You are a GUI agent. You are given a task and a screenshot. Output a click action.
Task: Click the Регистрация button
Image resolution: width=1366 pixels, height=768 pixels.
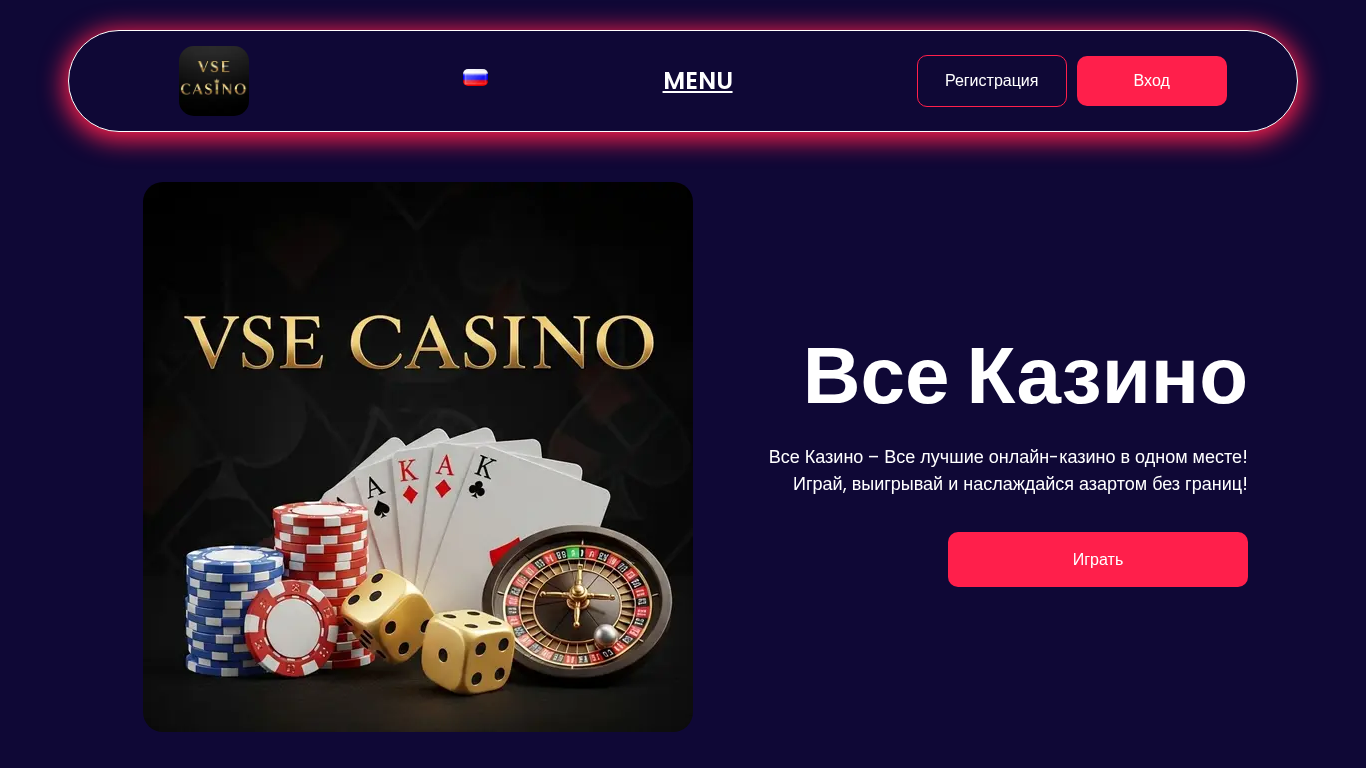[992, 81]
